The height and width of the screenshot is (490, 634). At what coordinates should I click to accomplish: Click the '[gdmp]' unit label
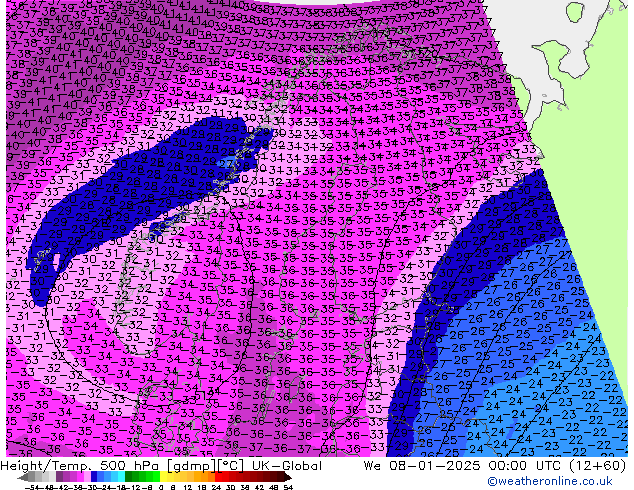click(x=191, y=466)
